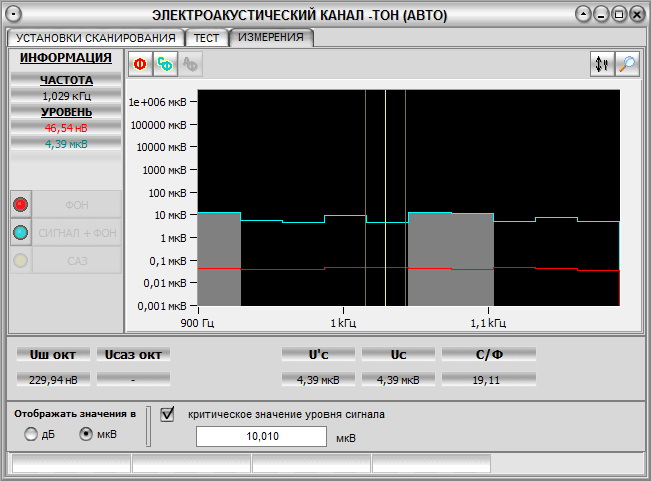Click the vertical axis scaling arrows icon
This screenshot has width=651, height=481.
point(602,63)
